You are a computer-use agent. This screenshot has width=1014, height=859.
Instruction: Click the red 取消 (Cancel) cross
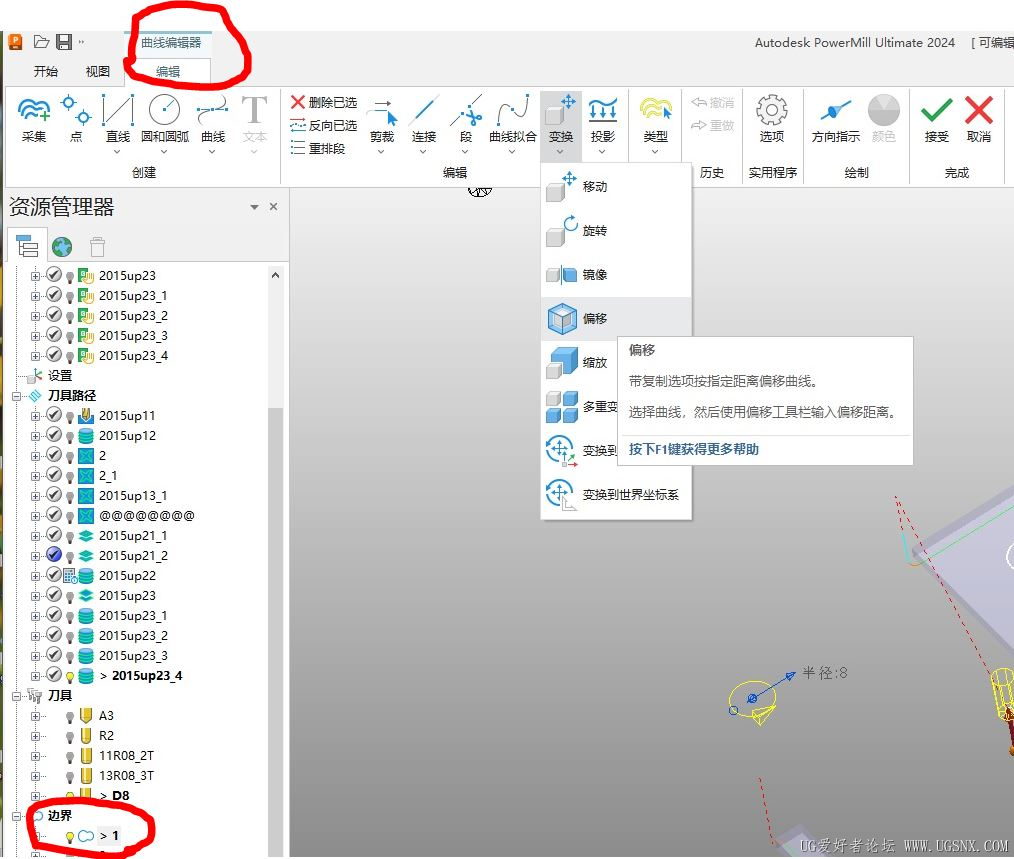pyautogui.click(x=978, y=120)
